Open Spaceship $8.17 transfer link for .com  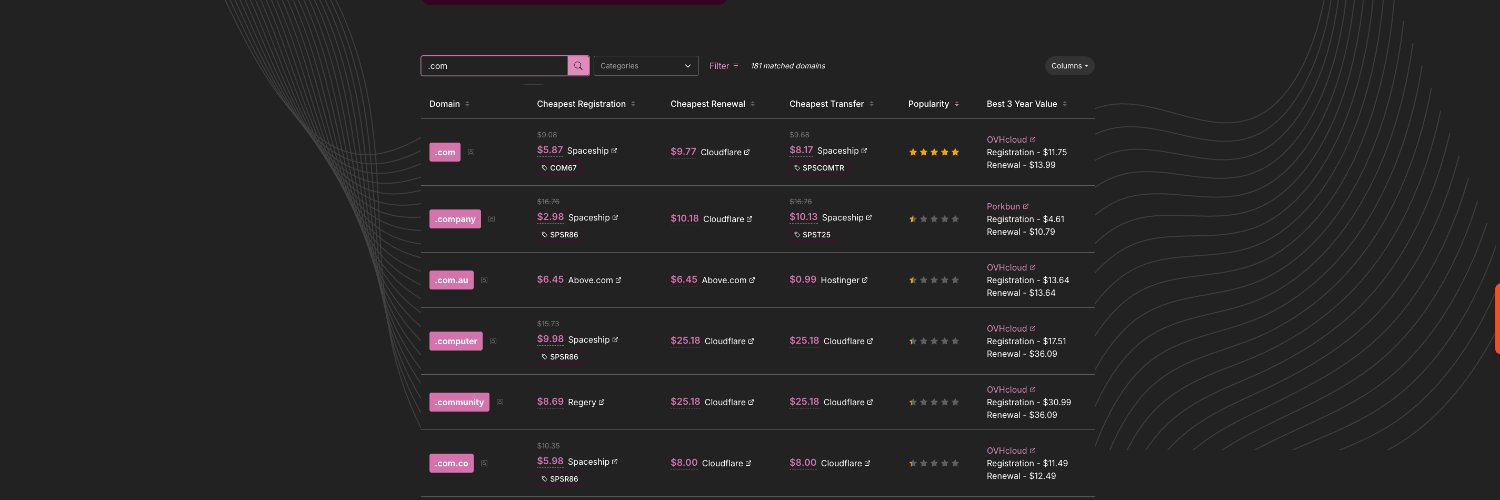(843, 150)
